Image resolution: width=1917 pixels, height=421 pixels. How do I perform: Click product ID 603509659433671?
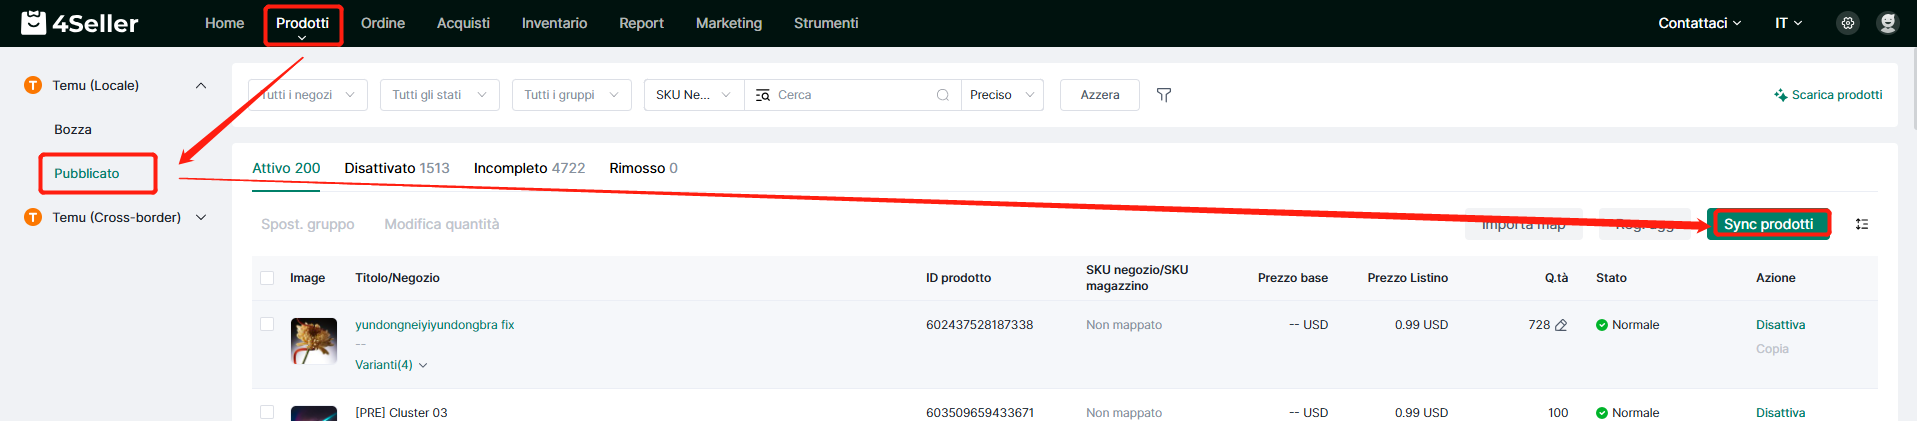point(980,413)
